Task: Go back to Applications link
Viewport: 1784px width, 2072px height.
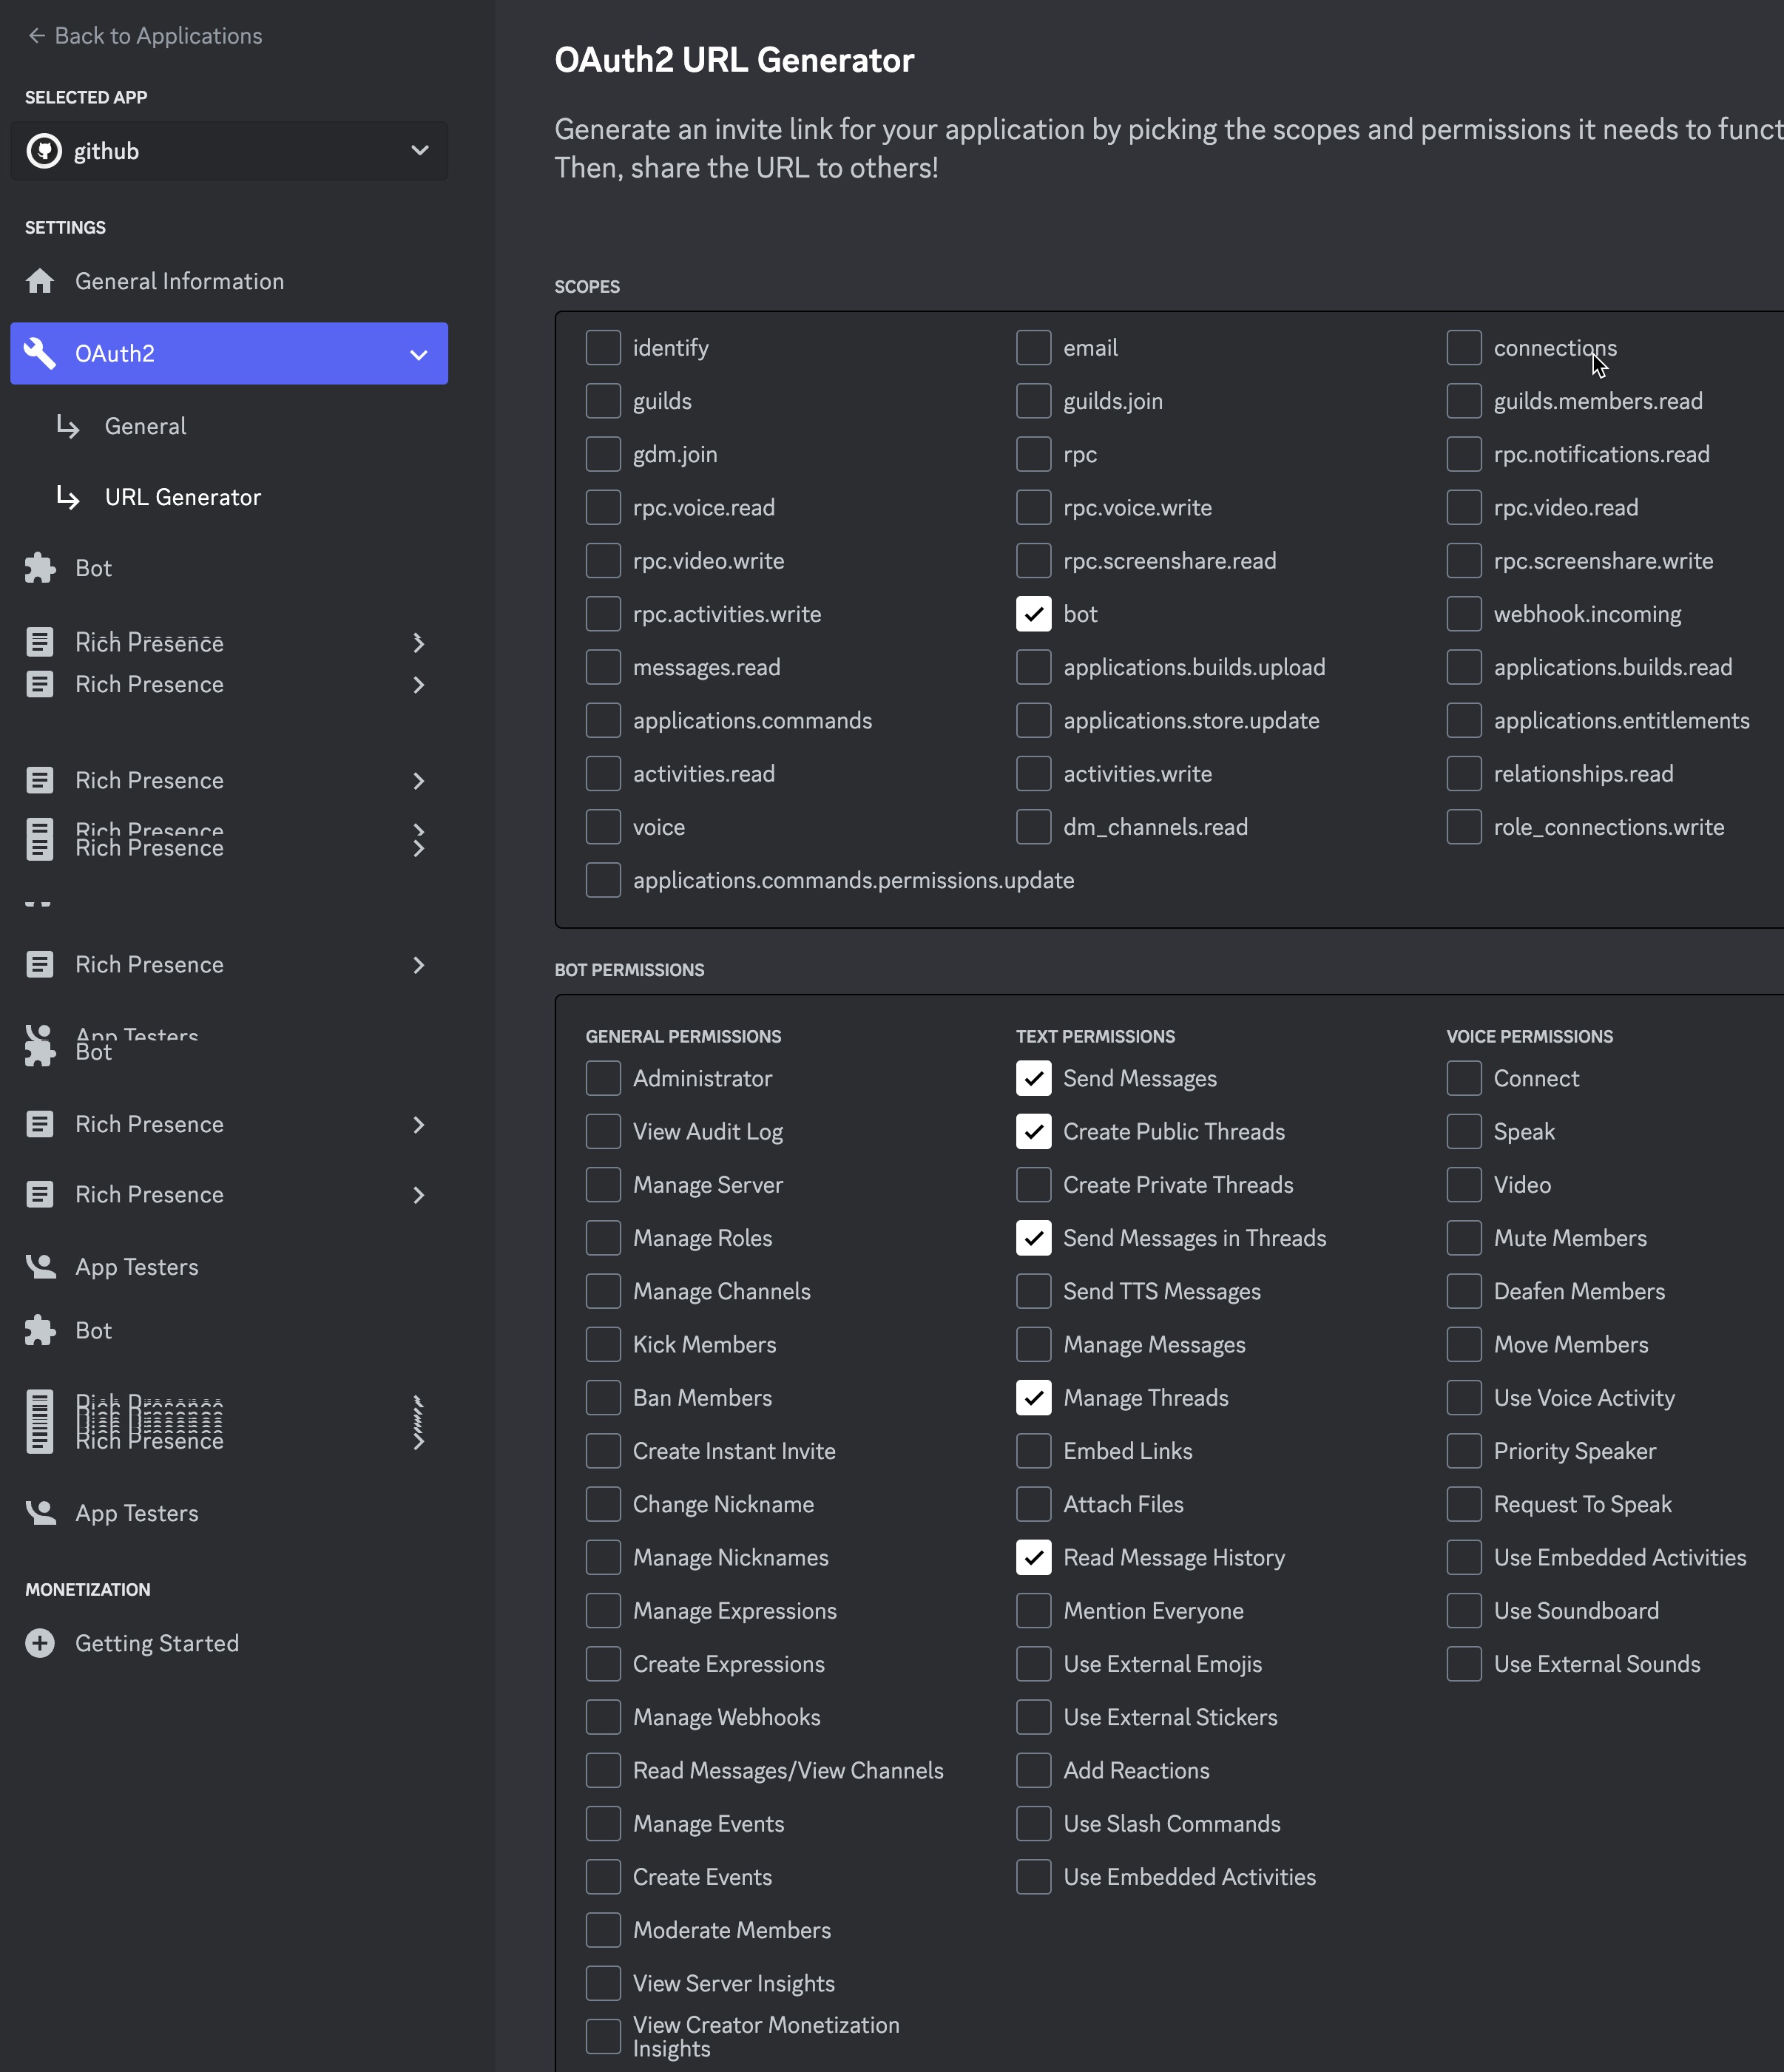Action: (158, 36)
